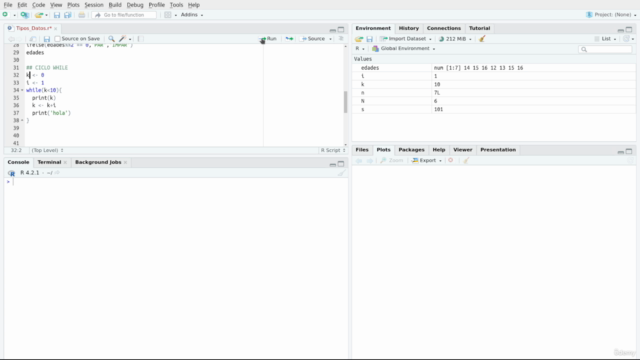Open the Build menu
The image size is (640, 360).
coord(115,5)
